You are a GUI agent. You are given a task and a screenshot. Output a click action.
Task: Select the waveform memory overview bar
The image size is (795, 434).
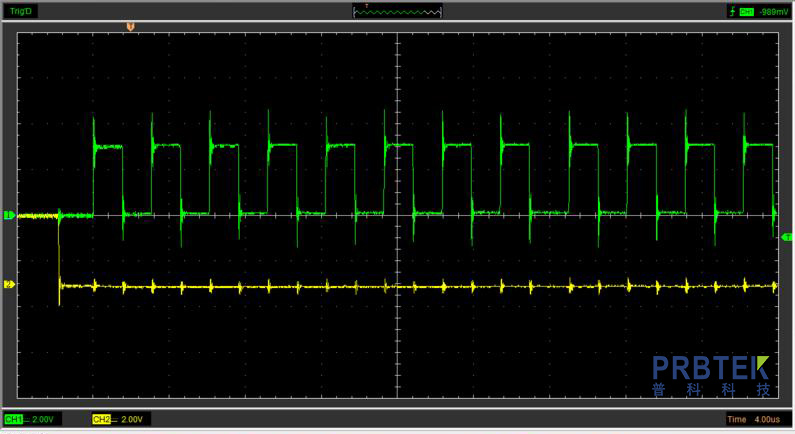pos(397,11)
